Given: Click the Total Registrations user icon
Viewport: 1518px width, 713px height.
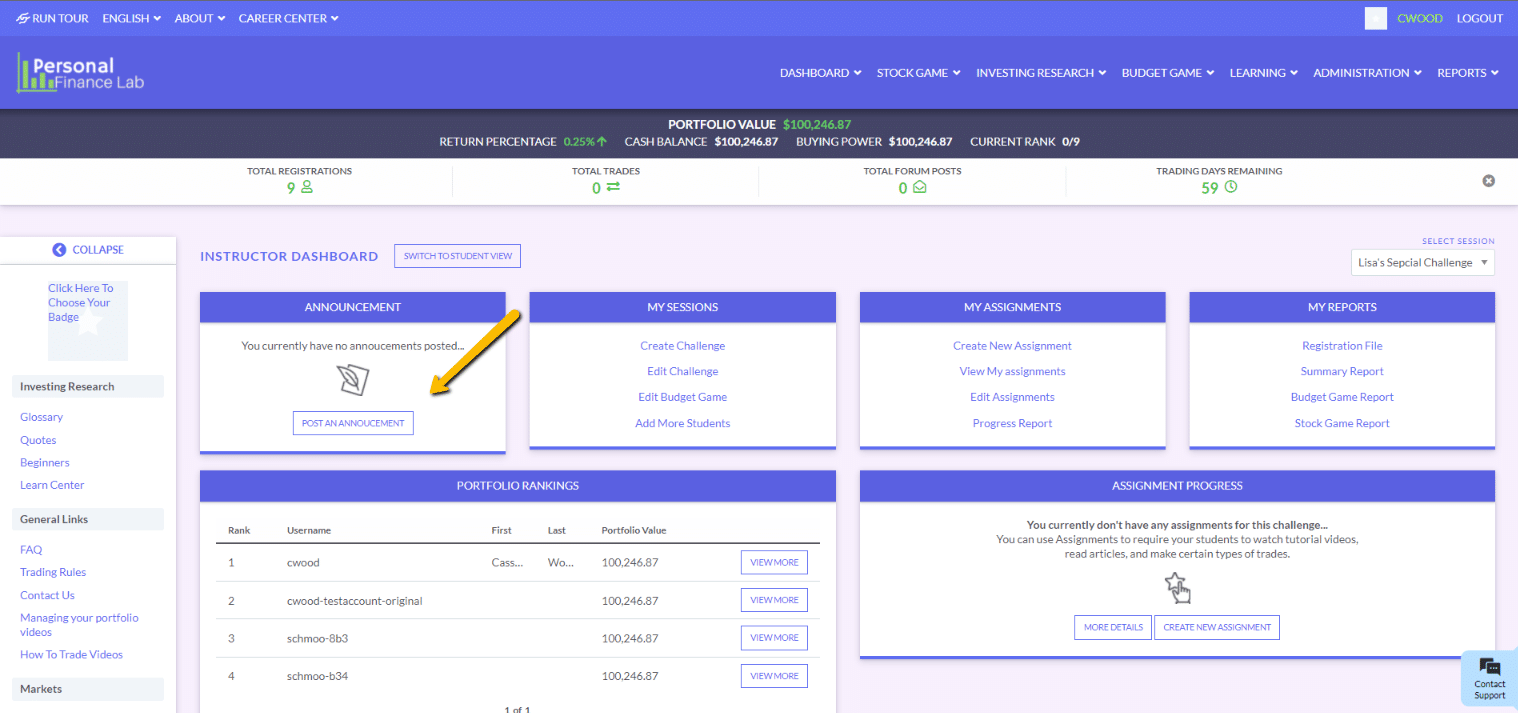Looking at the screenshot, I should [307, 187].
